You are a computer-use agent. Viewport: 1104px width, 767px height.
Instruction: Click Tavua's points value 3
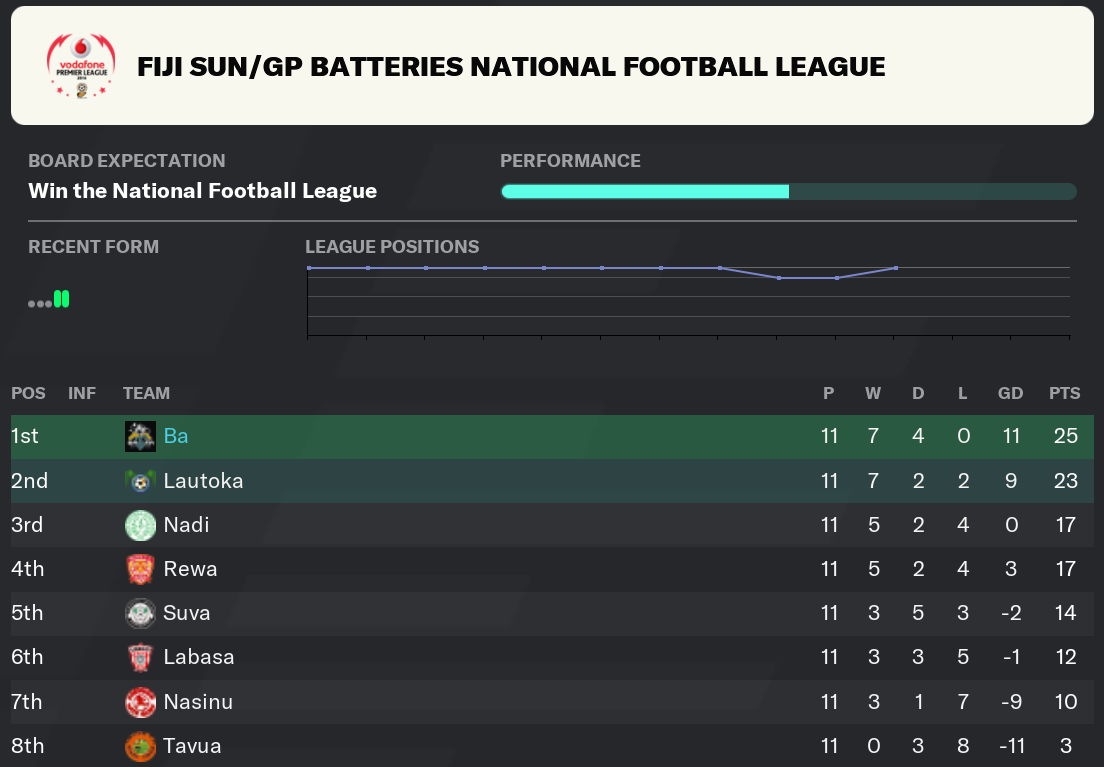[1066, 746]
